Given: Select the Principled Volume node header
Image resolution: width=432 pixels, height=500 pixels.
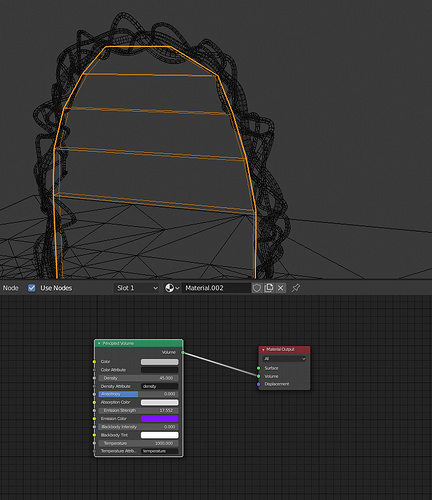Looking at the screenshot, I should tap(139, 343).
